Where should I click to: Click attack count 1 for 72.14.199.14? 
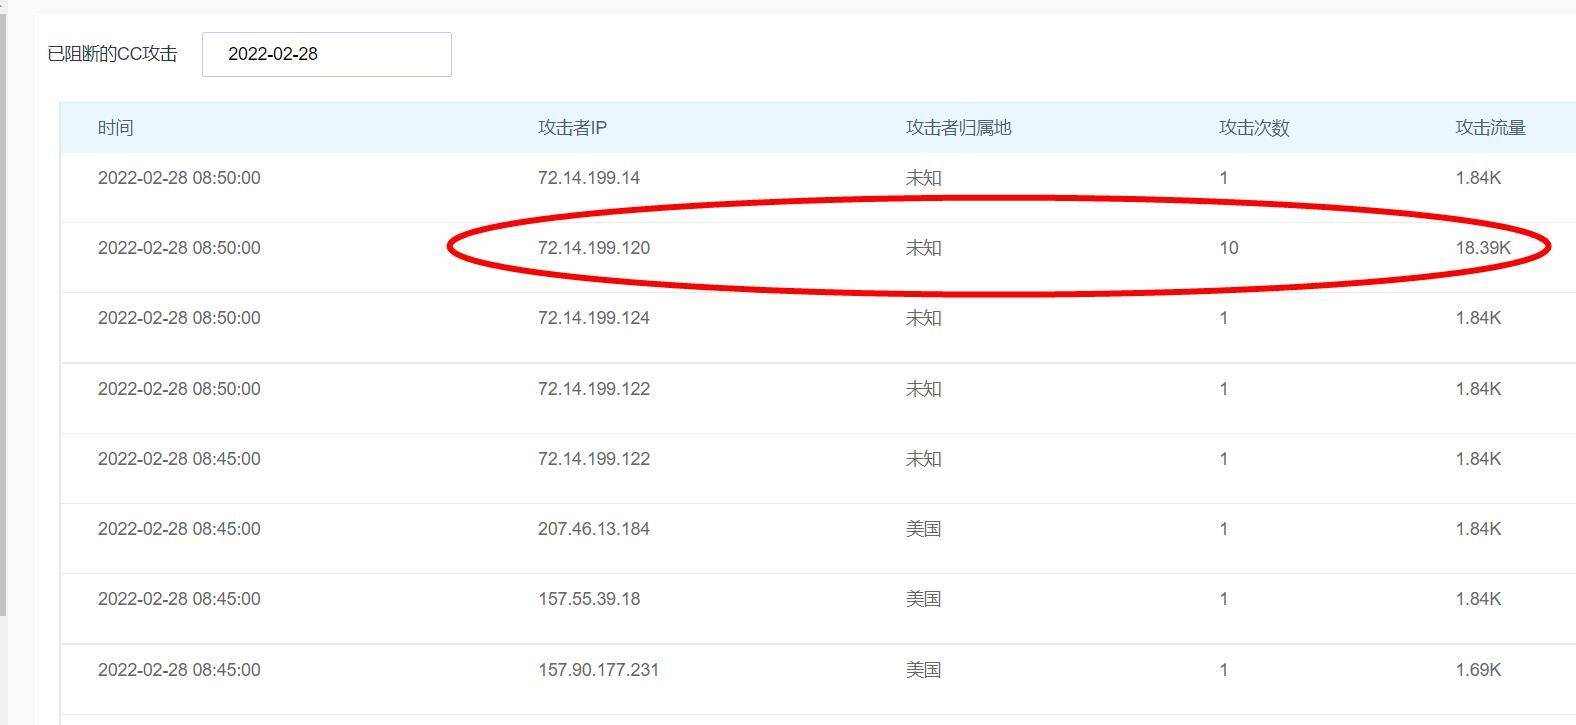(1224, 178)
